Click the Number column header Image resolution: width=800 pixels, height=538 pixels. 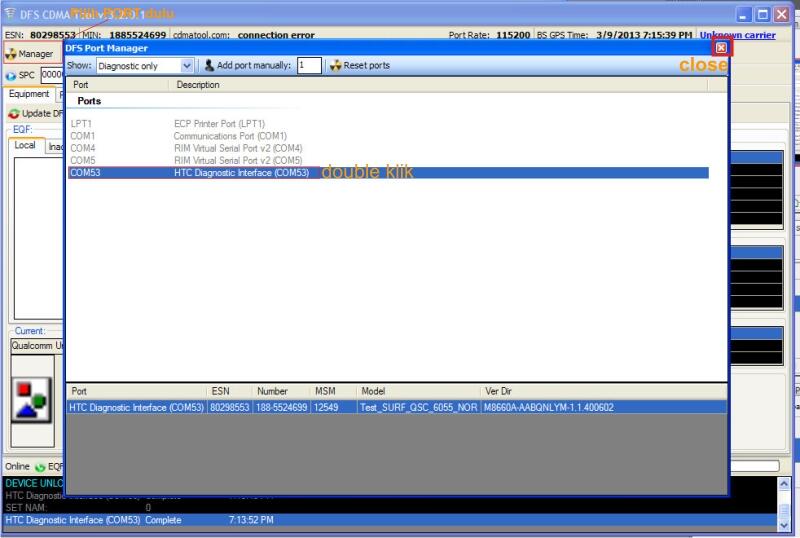pyautogui.click(x=281, y=392)
